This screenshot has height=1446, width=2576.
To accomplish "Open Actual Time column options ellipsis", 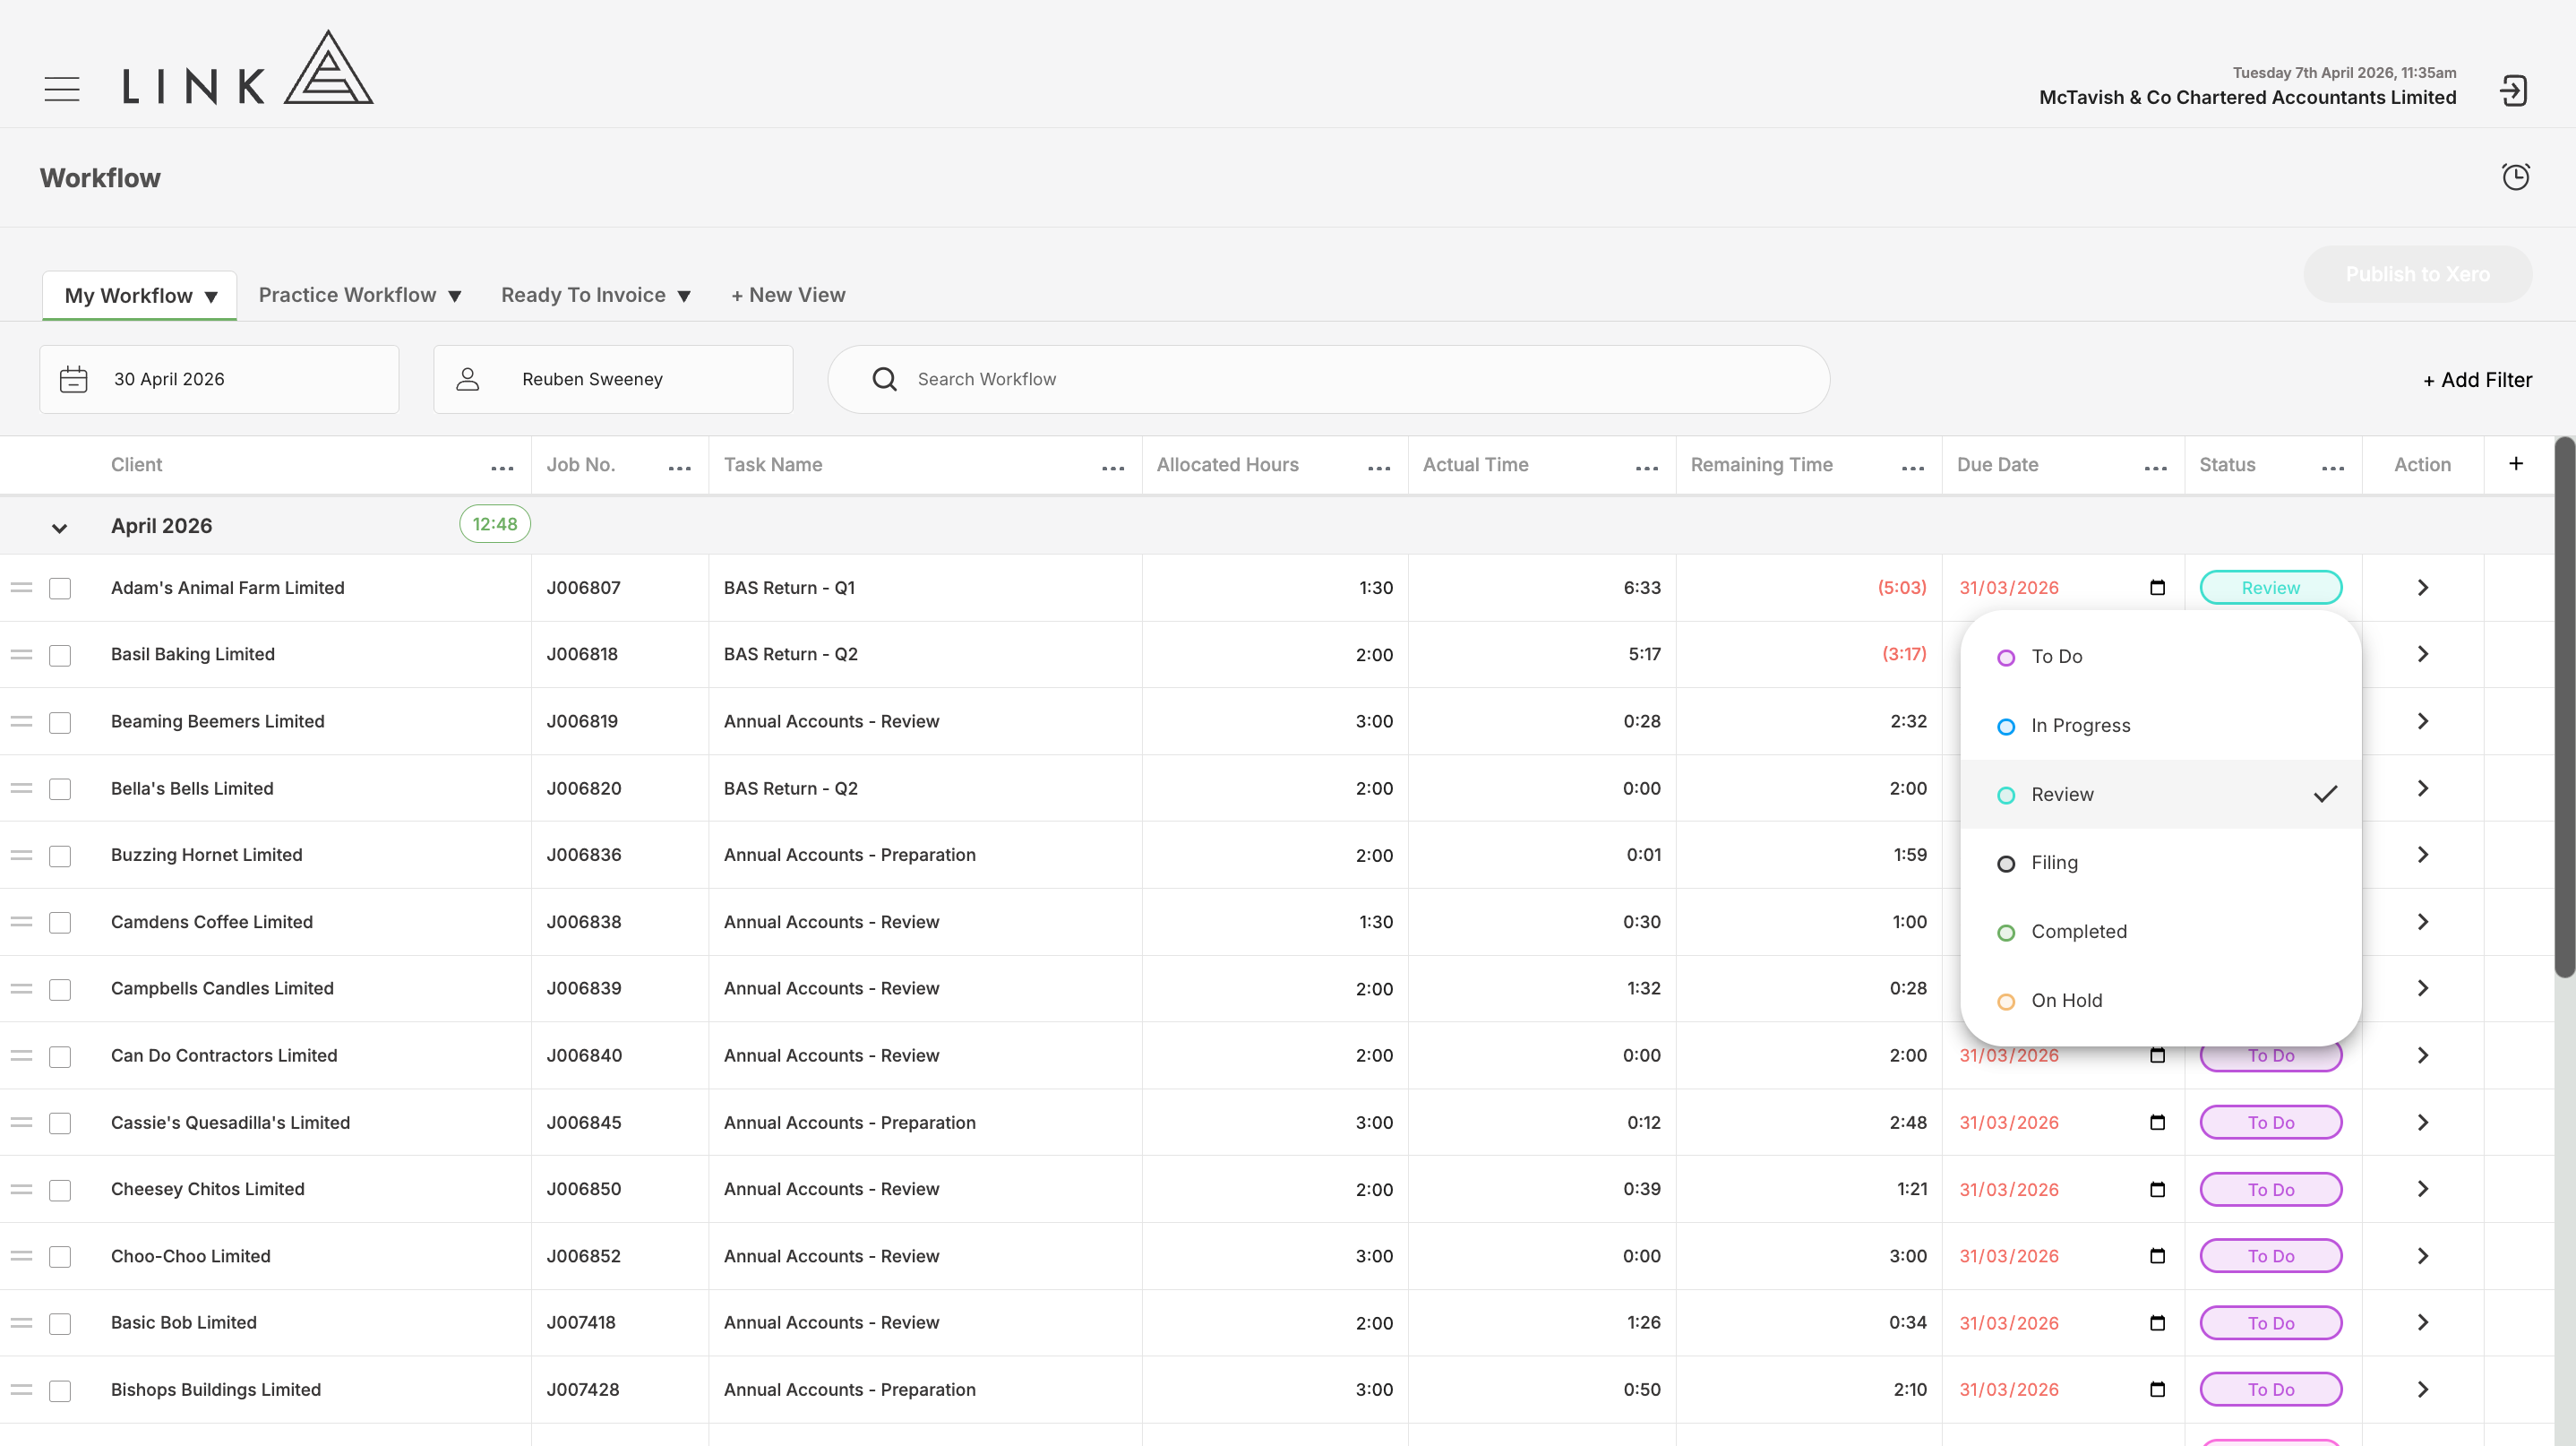I will coord(1647,468).
